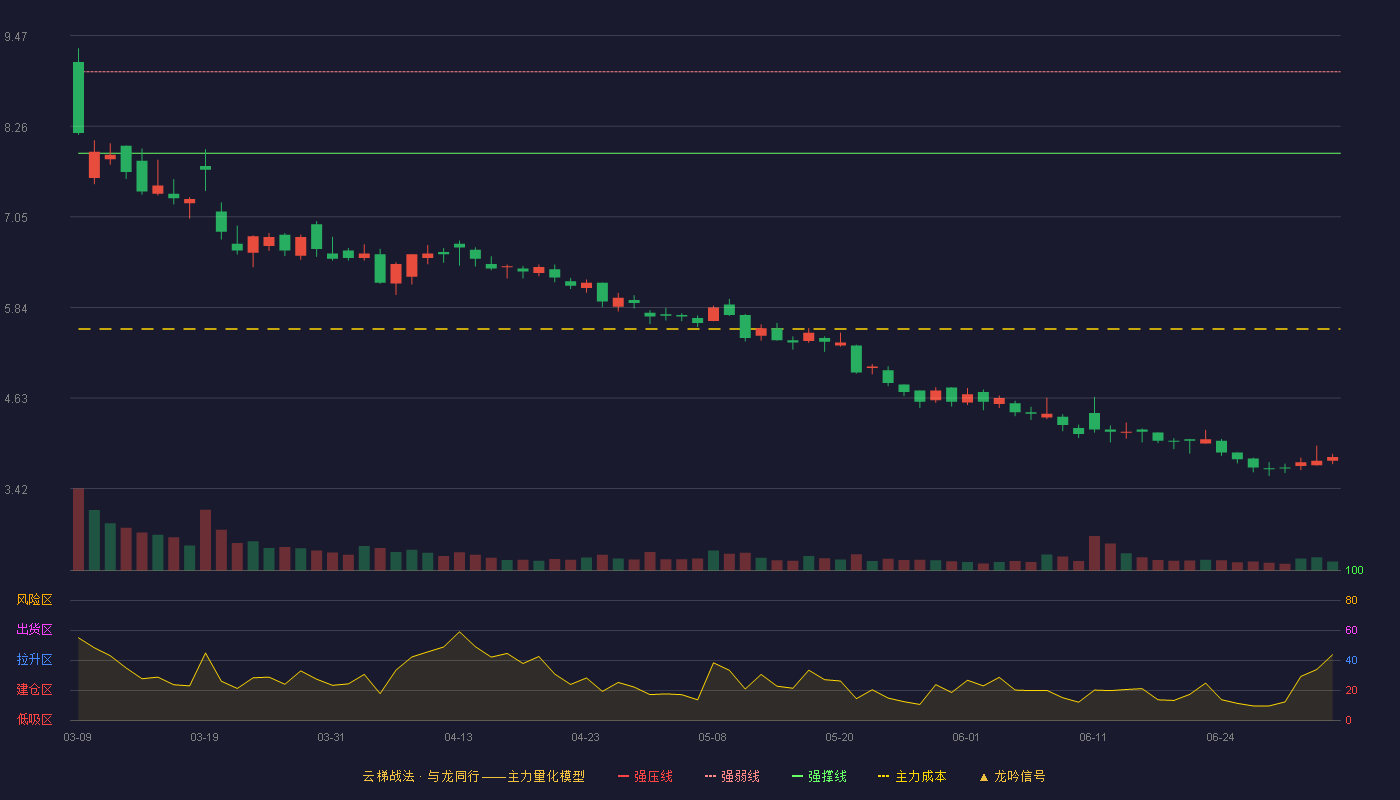This screenshot has height=800, width=1400.
Task: Click the 4.63 price axis label
Action: click(x=16, y=399)
